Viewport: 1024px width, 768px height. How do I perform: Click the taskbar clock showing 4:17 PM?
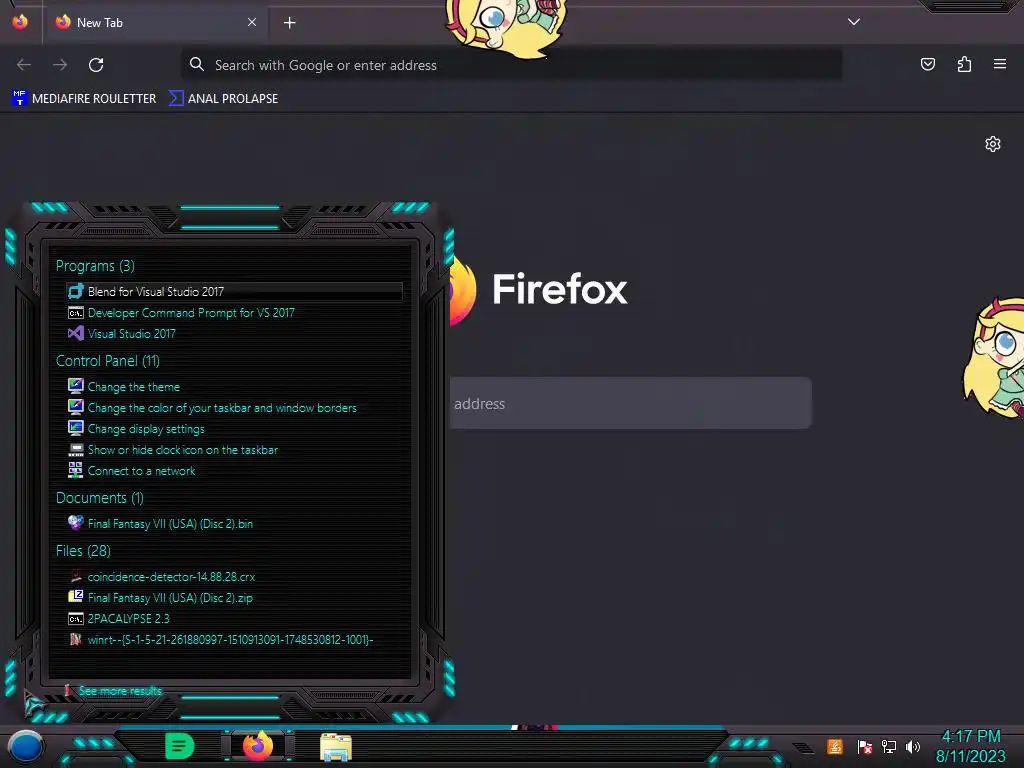970,746
